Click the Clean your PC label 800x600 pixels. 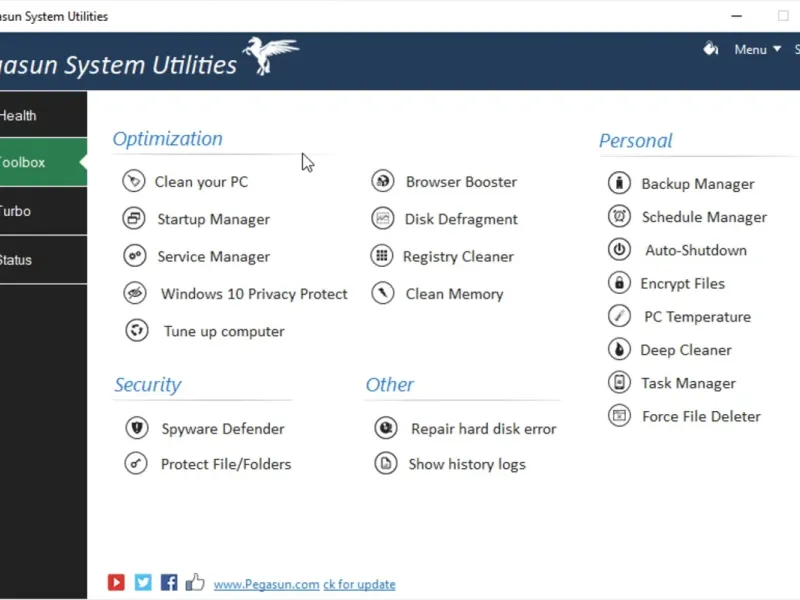(x=202, y=182)
